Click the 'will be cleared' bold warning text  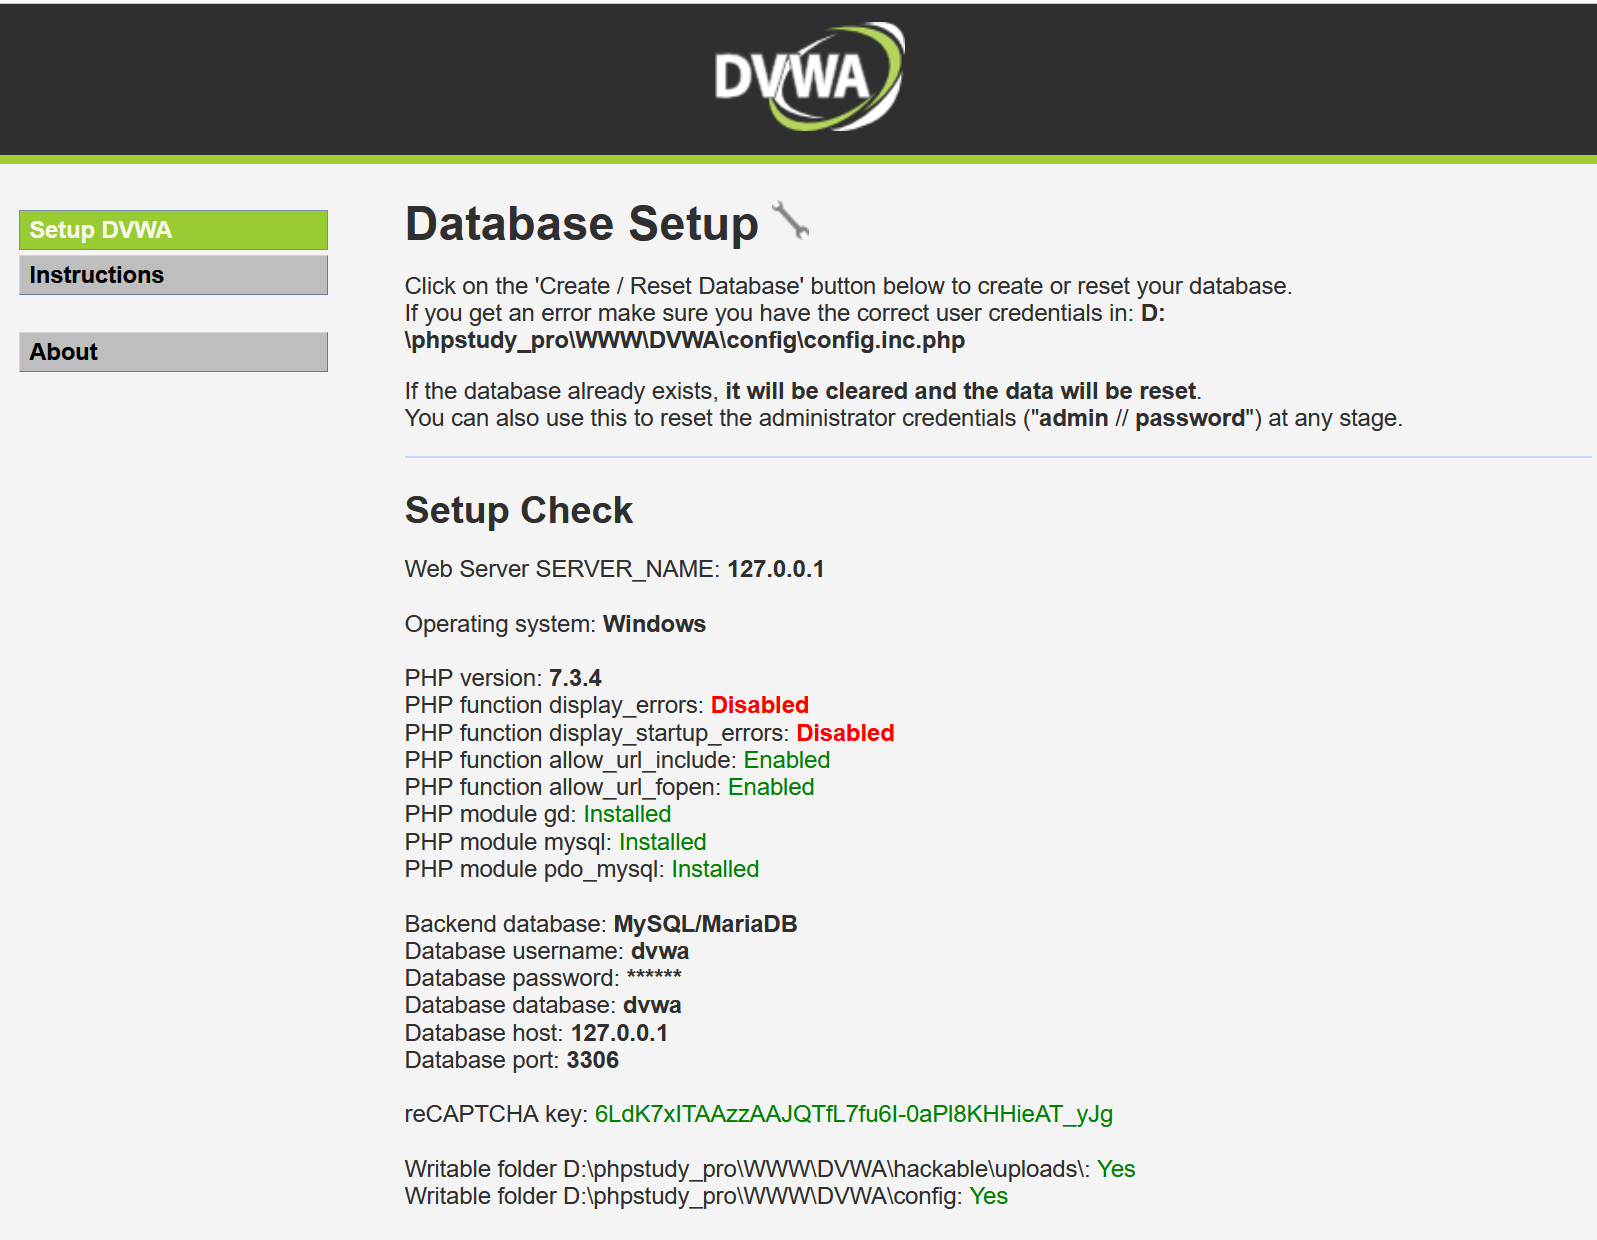point(961,391)
